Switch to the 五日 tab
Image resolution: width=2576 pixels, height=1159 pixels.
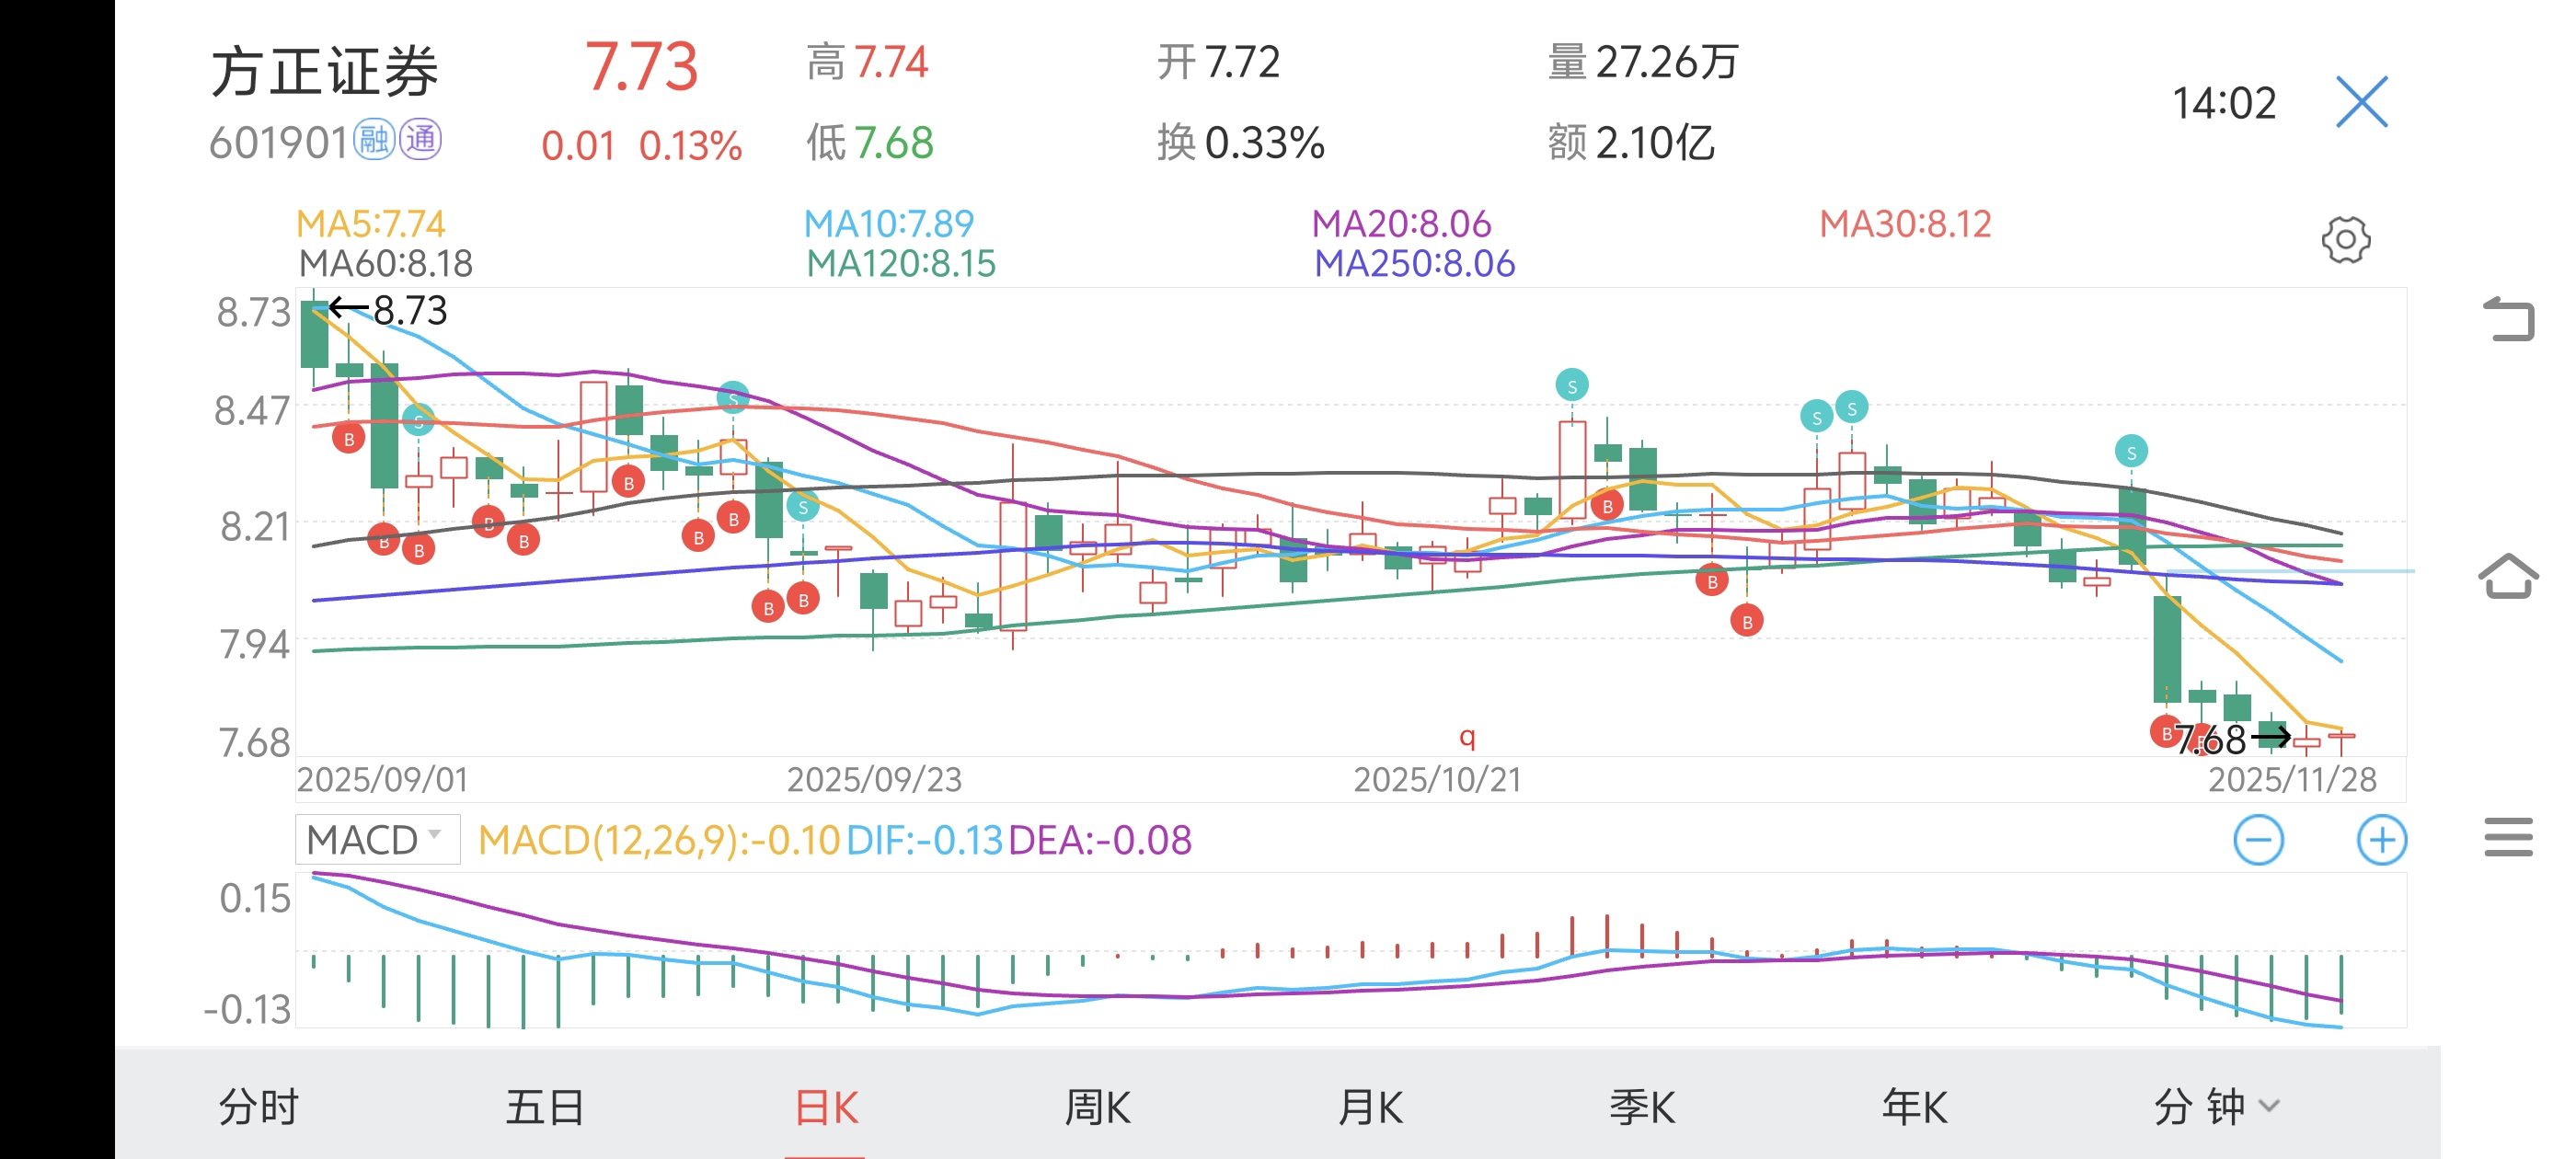tap(544, 1107)
